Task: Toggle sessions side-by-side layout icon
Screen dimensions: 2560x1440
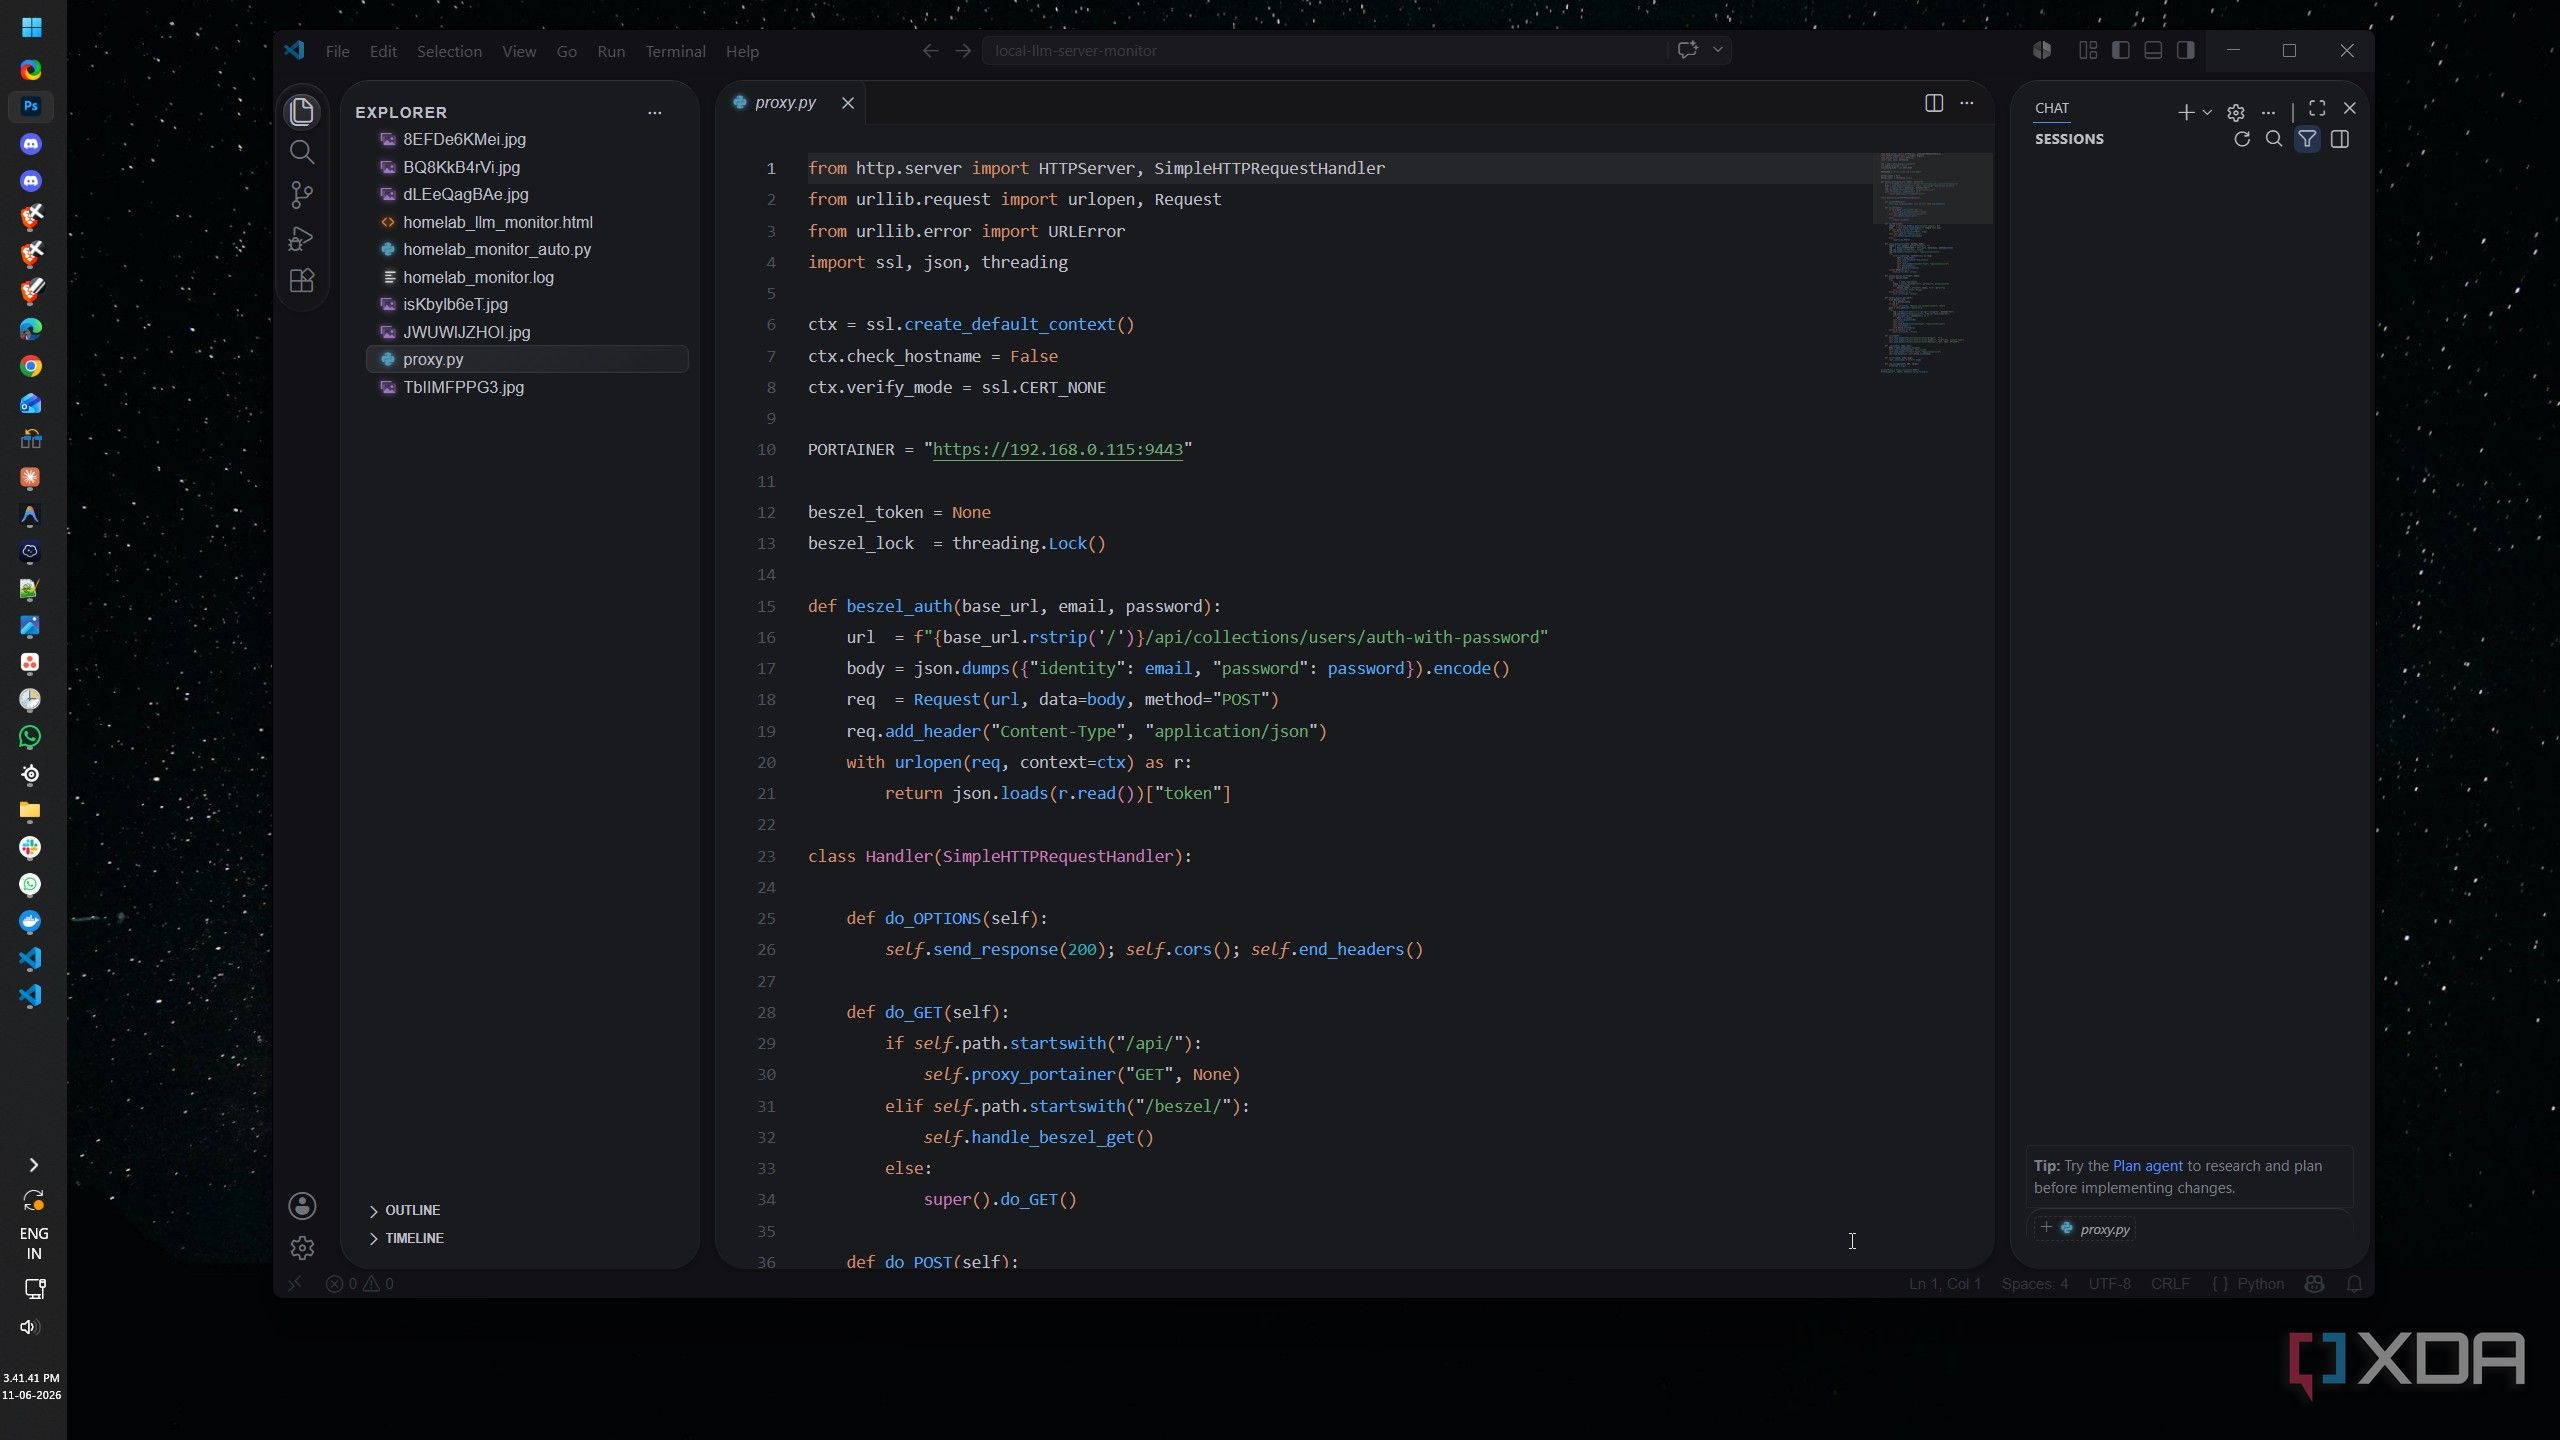Action: coord(2340,139)
